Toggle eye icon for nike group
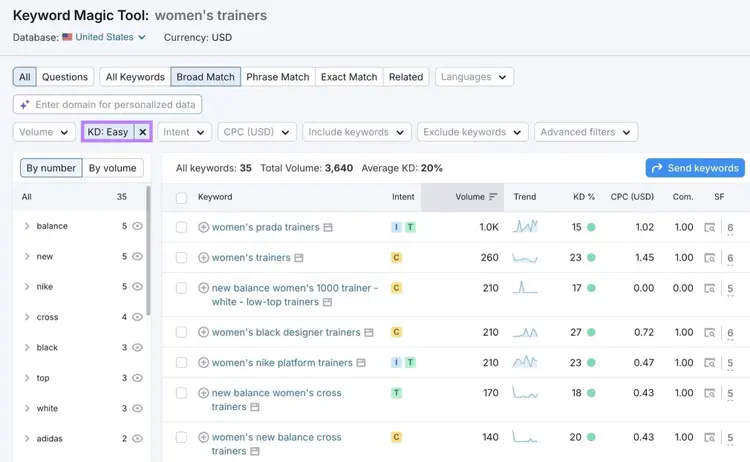The image size is (750, 462). 137,286
